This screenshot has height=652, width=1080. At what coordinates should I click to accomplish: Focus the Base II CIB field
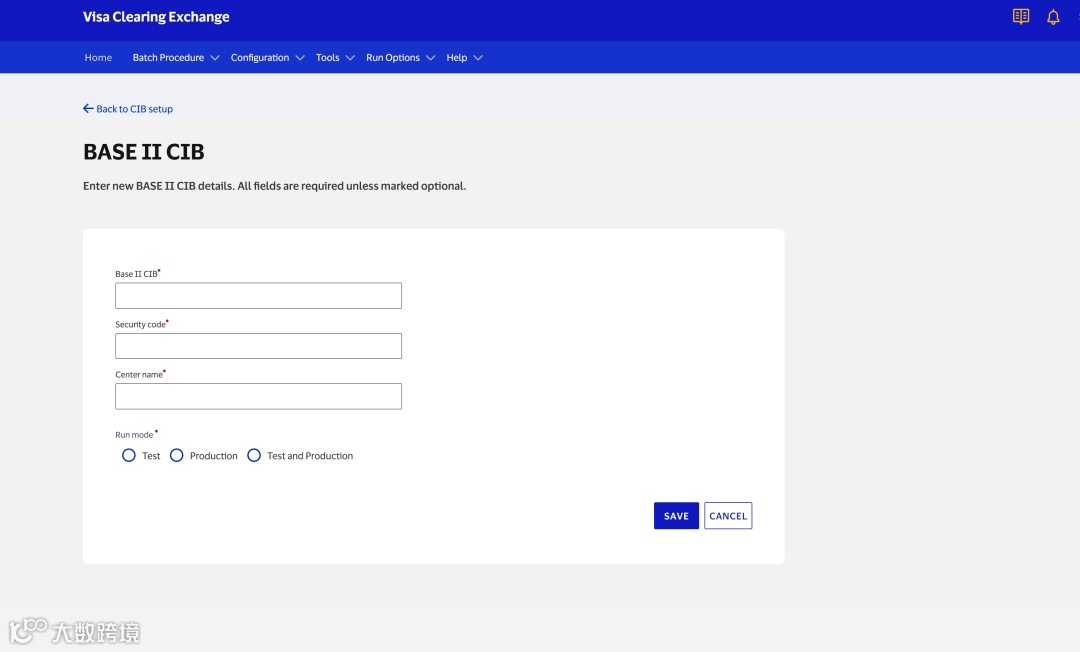coord(258,295)
